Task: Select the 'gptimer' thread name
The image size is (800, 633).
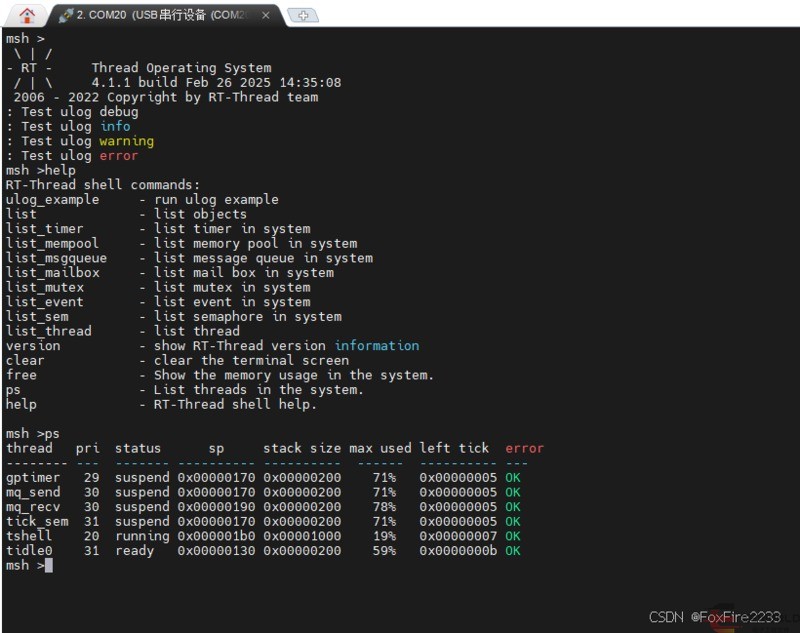Action: point(33,478)
